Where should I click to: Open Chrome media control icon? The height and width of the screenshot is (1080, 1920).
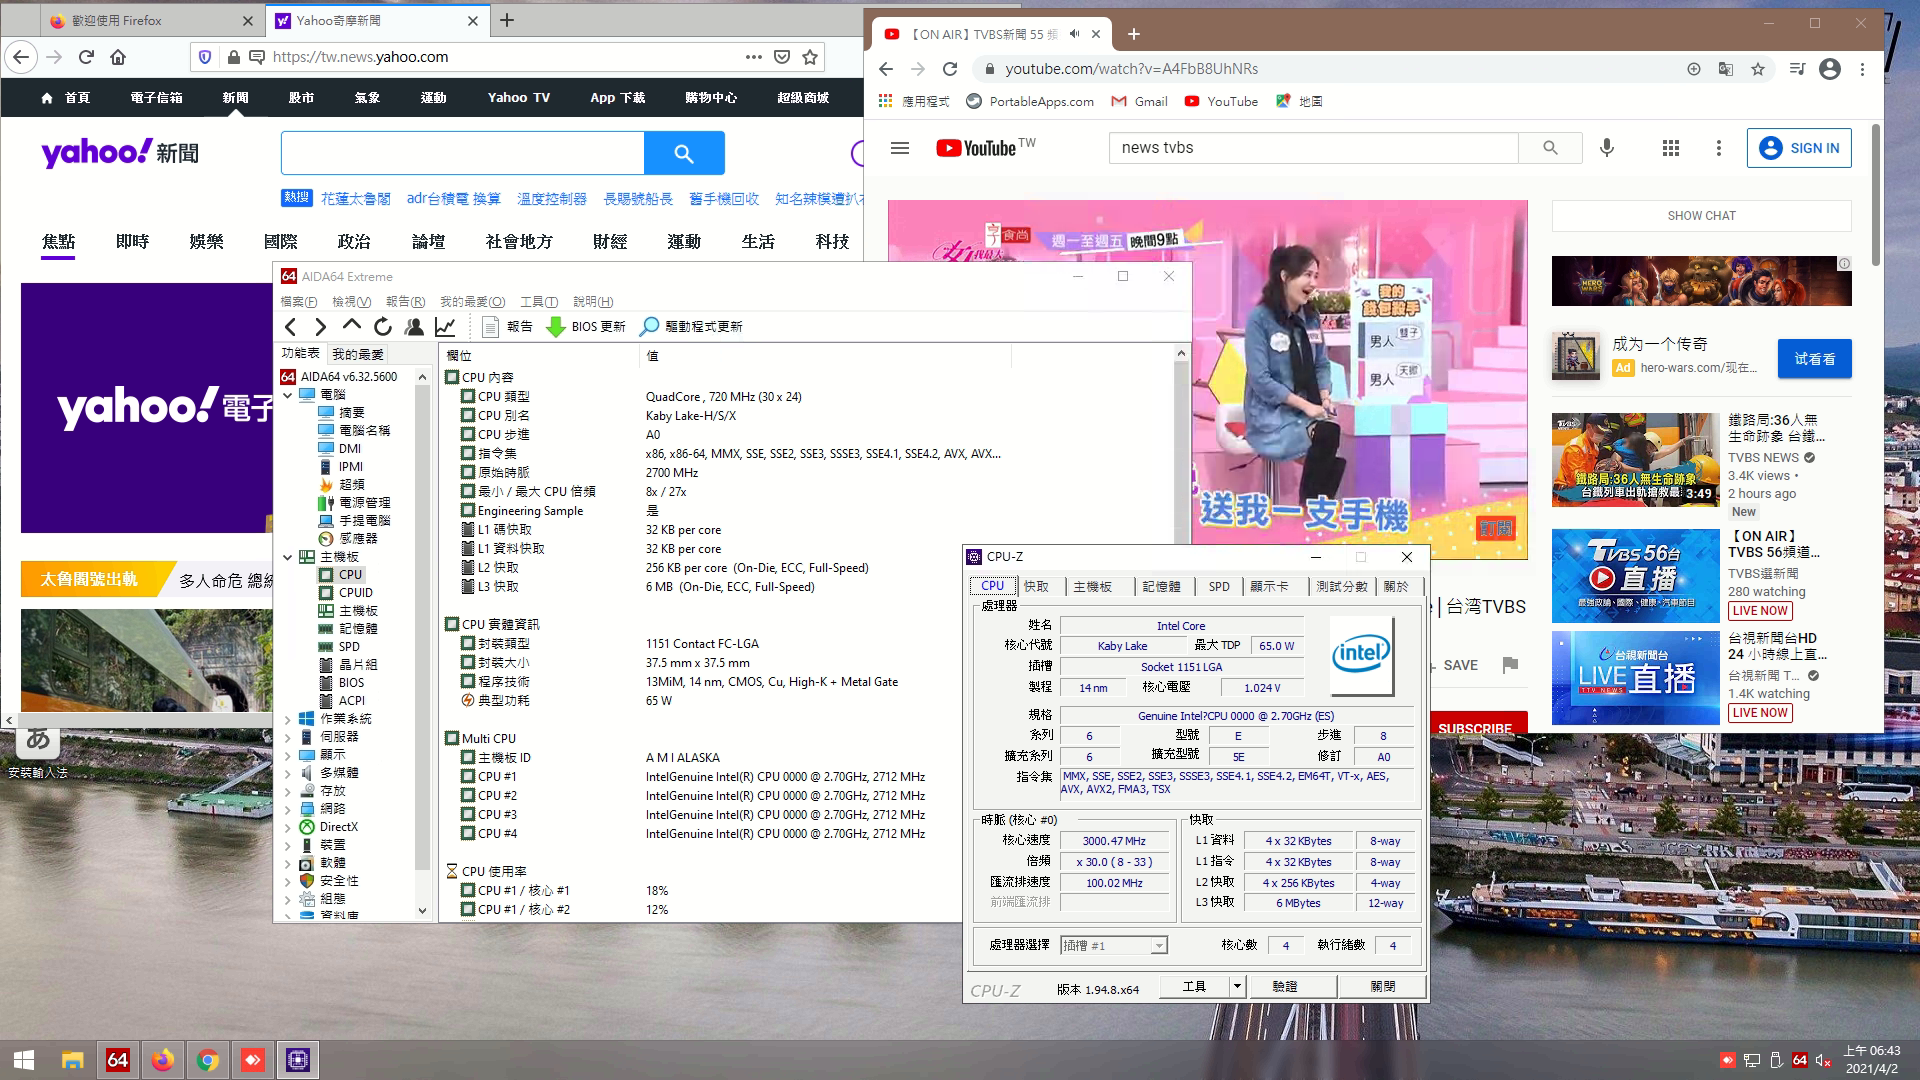click(1797, 69)
